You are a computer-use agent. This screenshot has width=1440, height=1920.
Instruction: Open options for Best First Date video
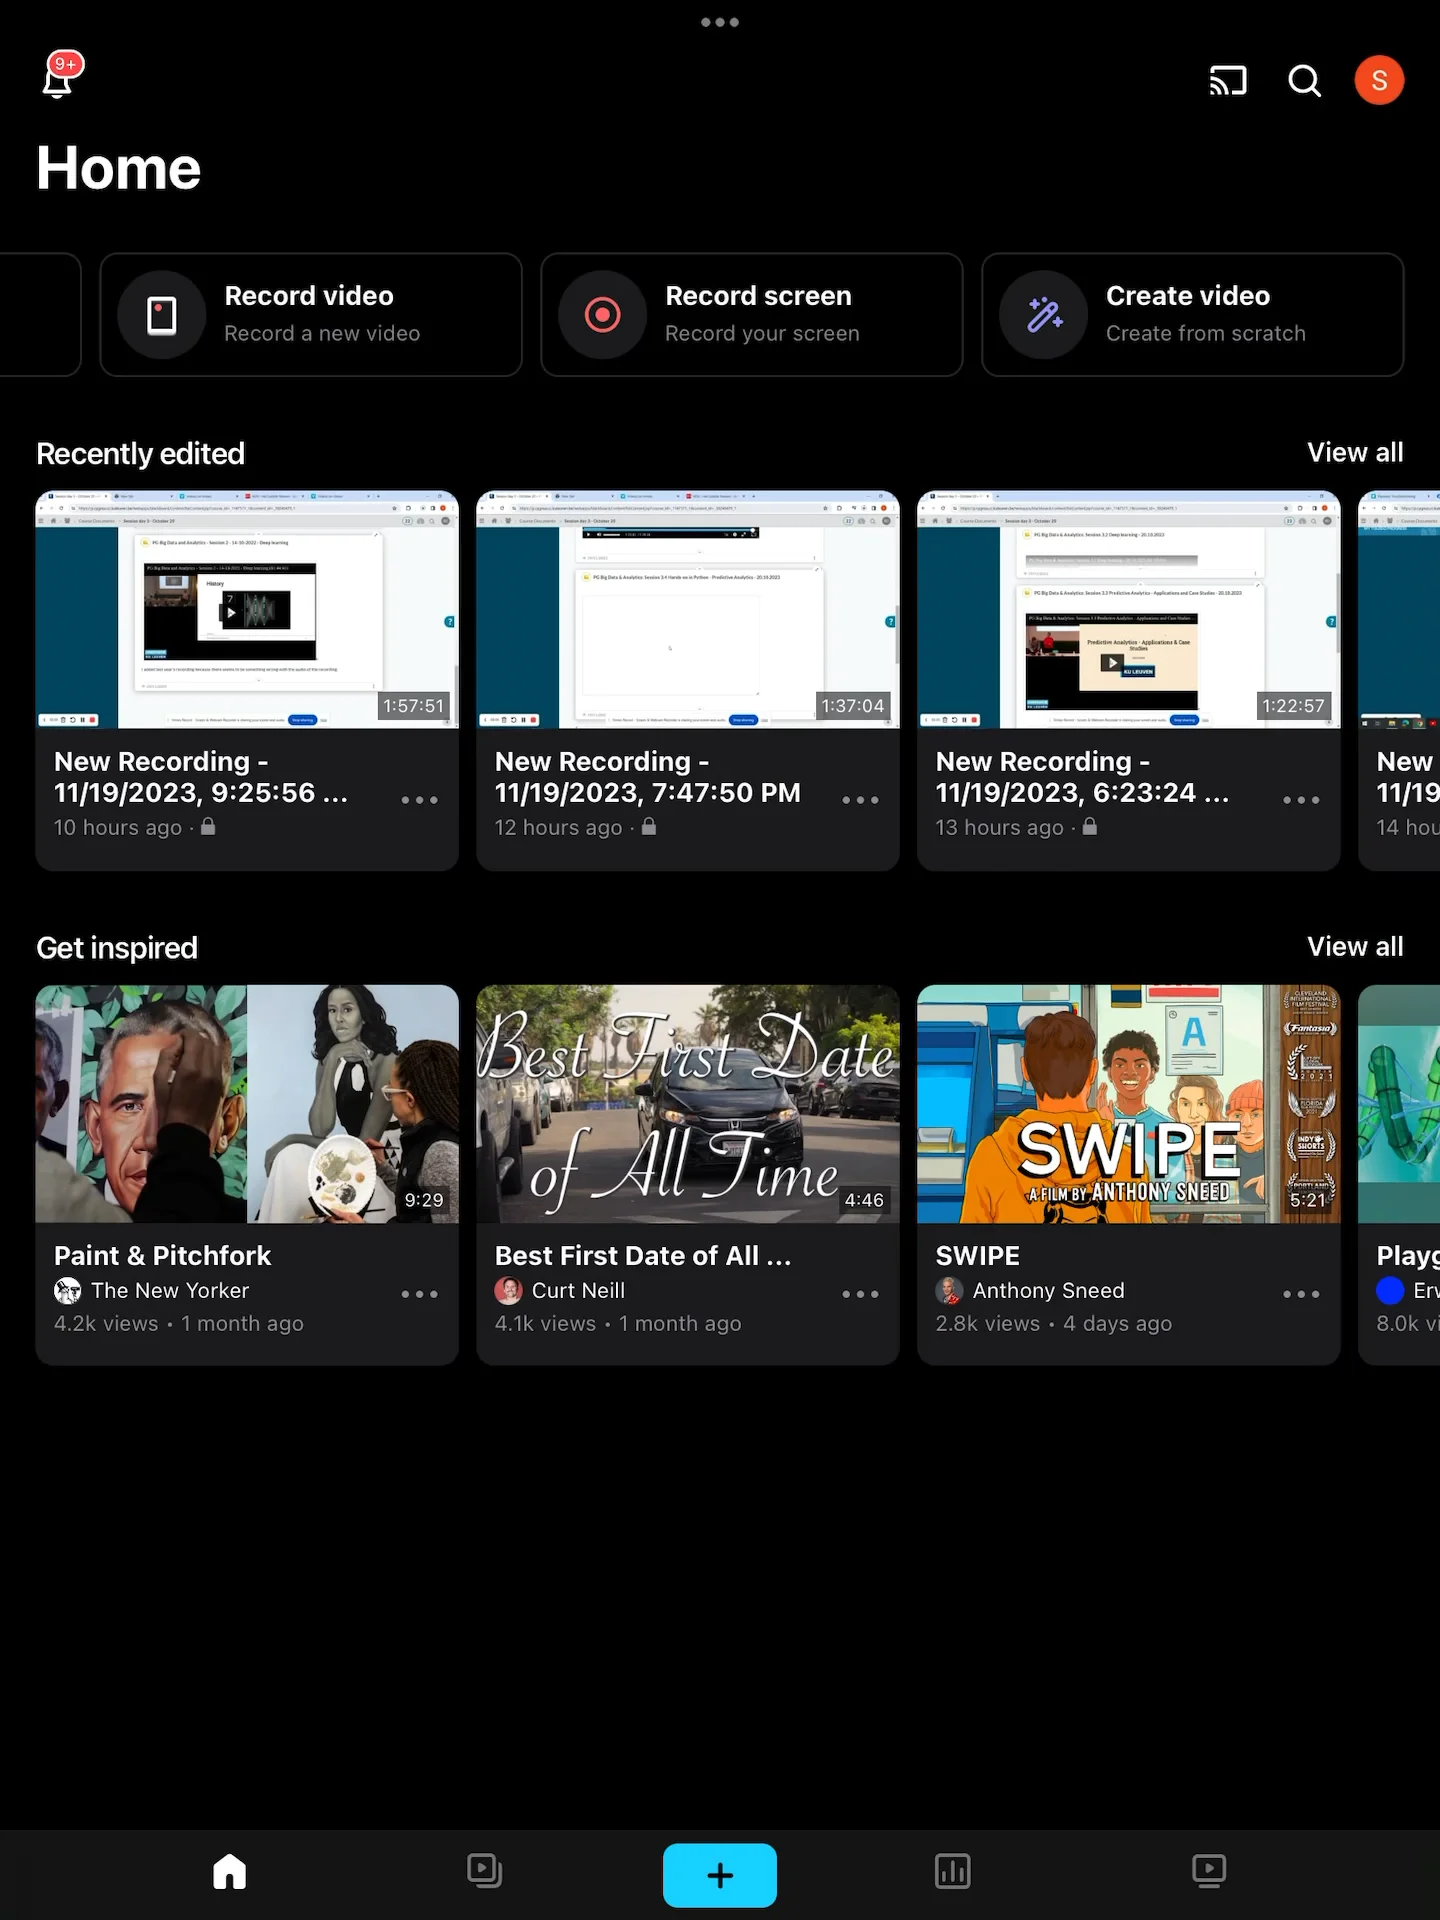click(861, 1294)
